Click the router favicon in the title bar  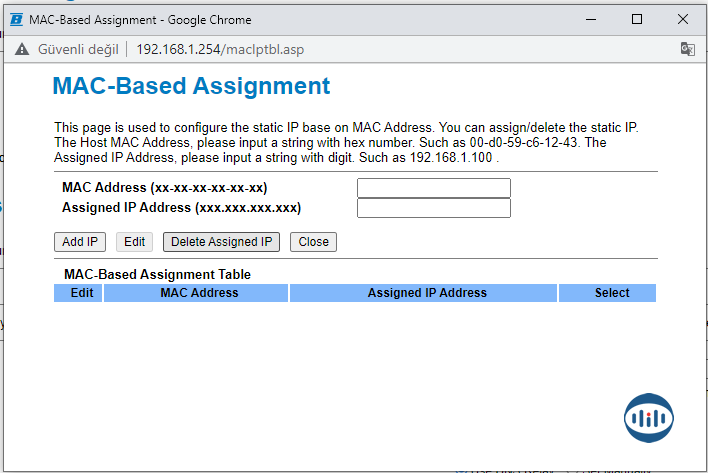(16, 19)
